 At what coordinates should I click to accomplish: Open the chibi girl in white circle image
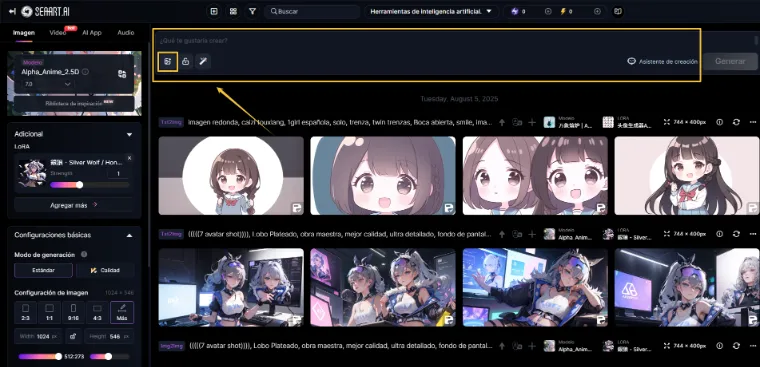[231, 176]
